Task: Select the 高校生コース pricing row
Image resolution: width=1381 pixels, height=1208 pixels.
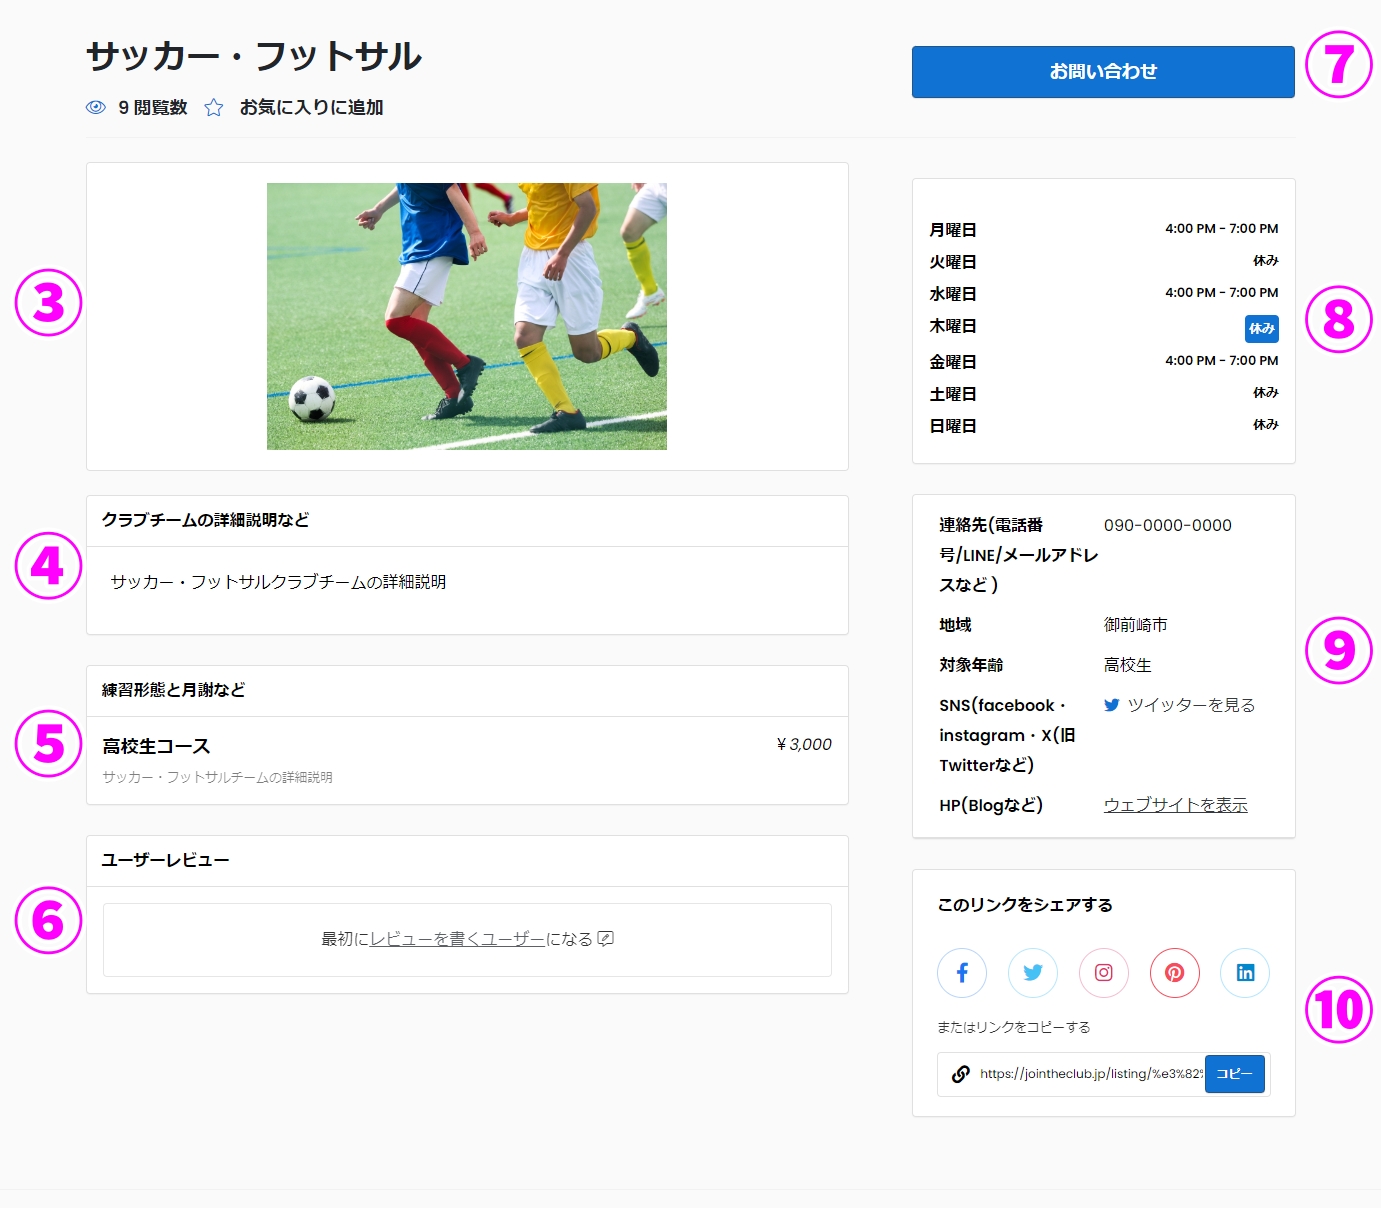Action: click(x=466, y=759)
